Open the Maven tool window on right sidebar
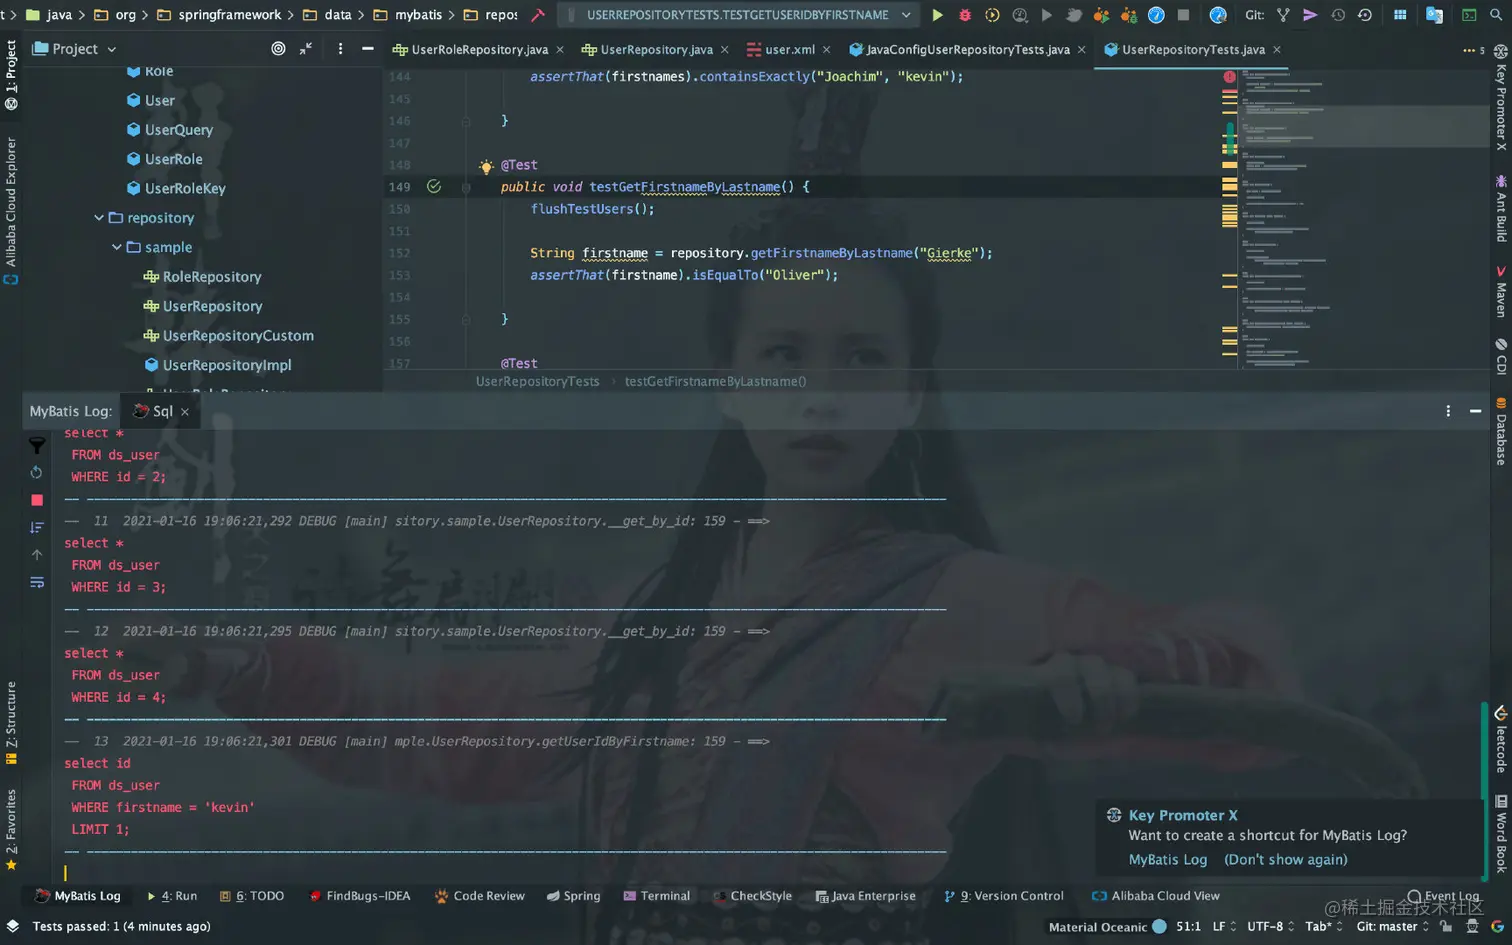This screenshot has height=945, width=1512. tap(1501, 292)
